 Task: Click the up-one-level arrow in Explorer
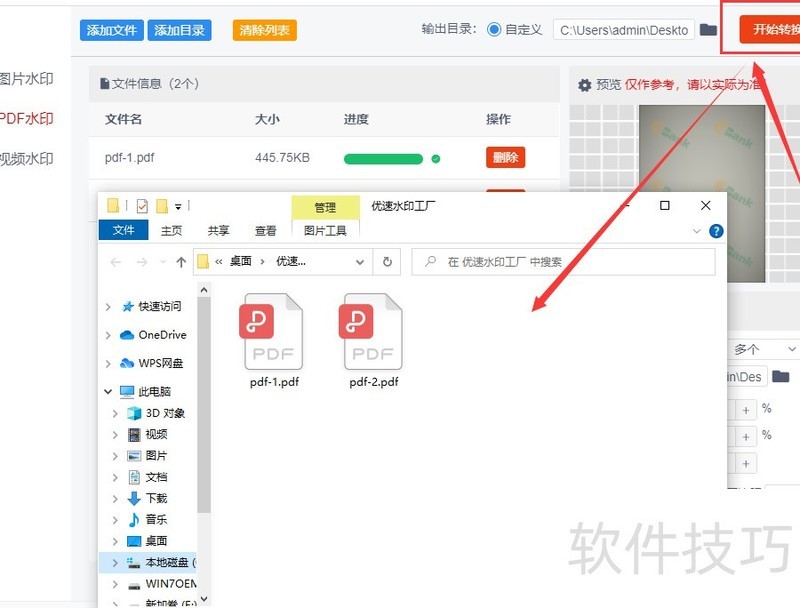tap(182, 261)
